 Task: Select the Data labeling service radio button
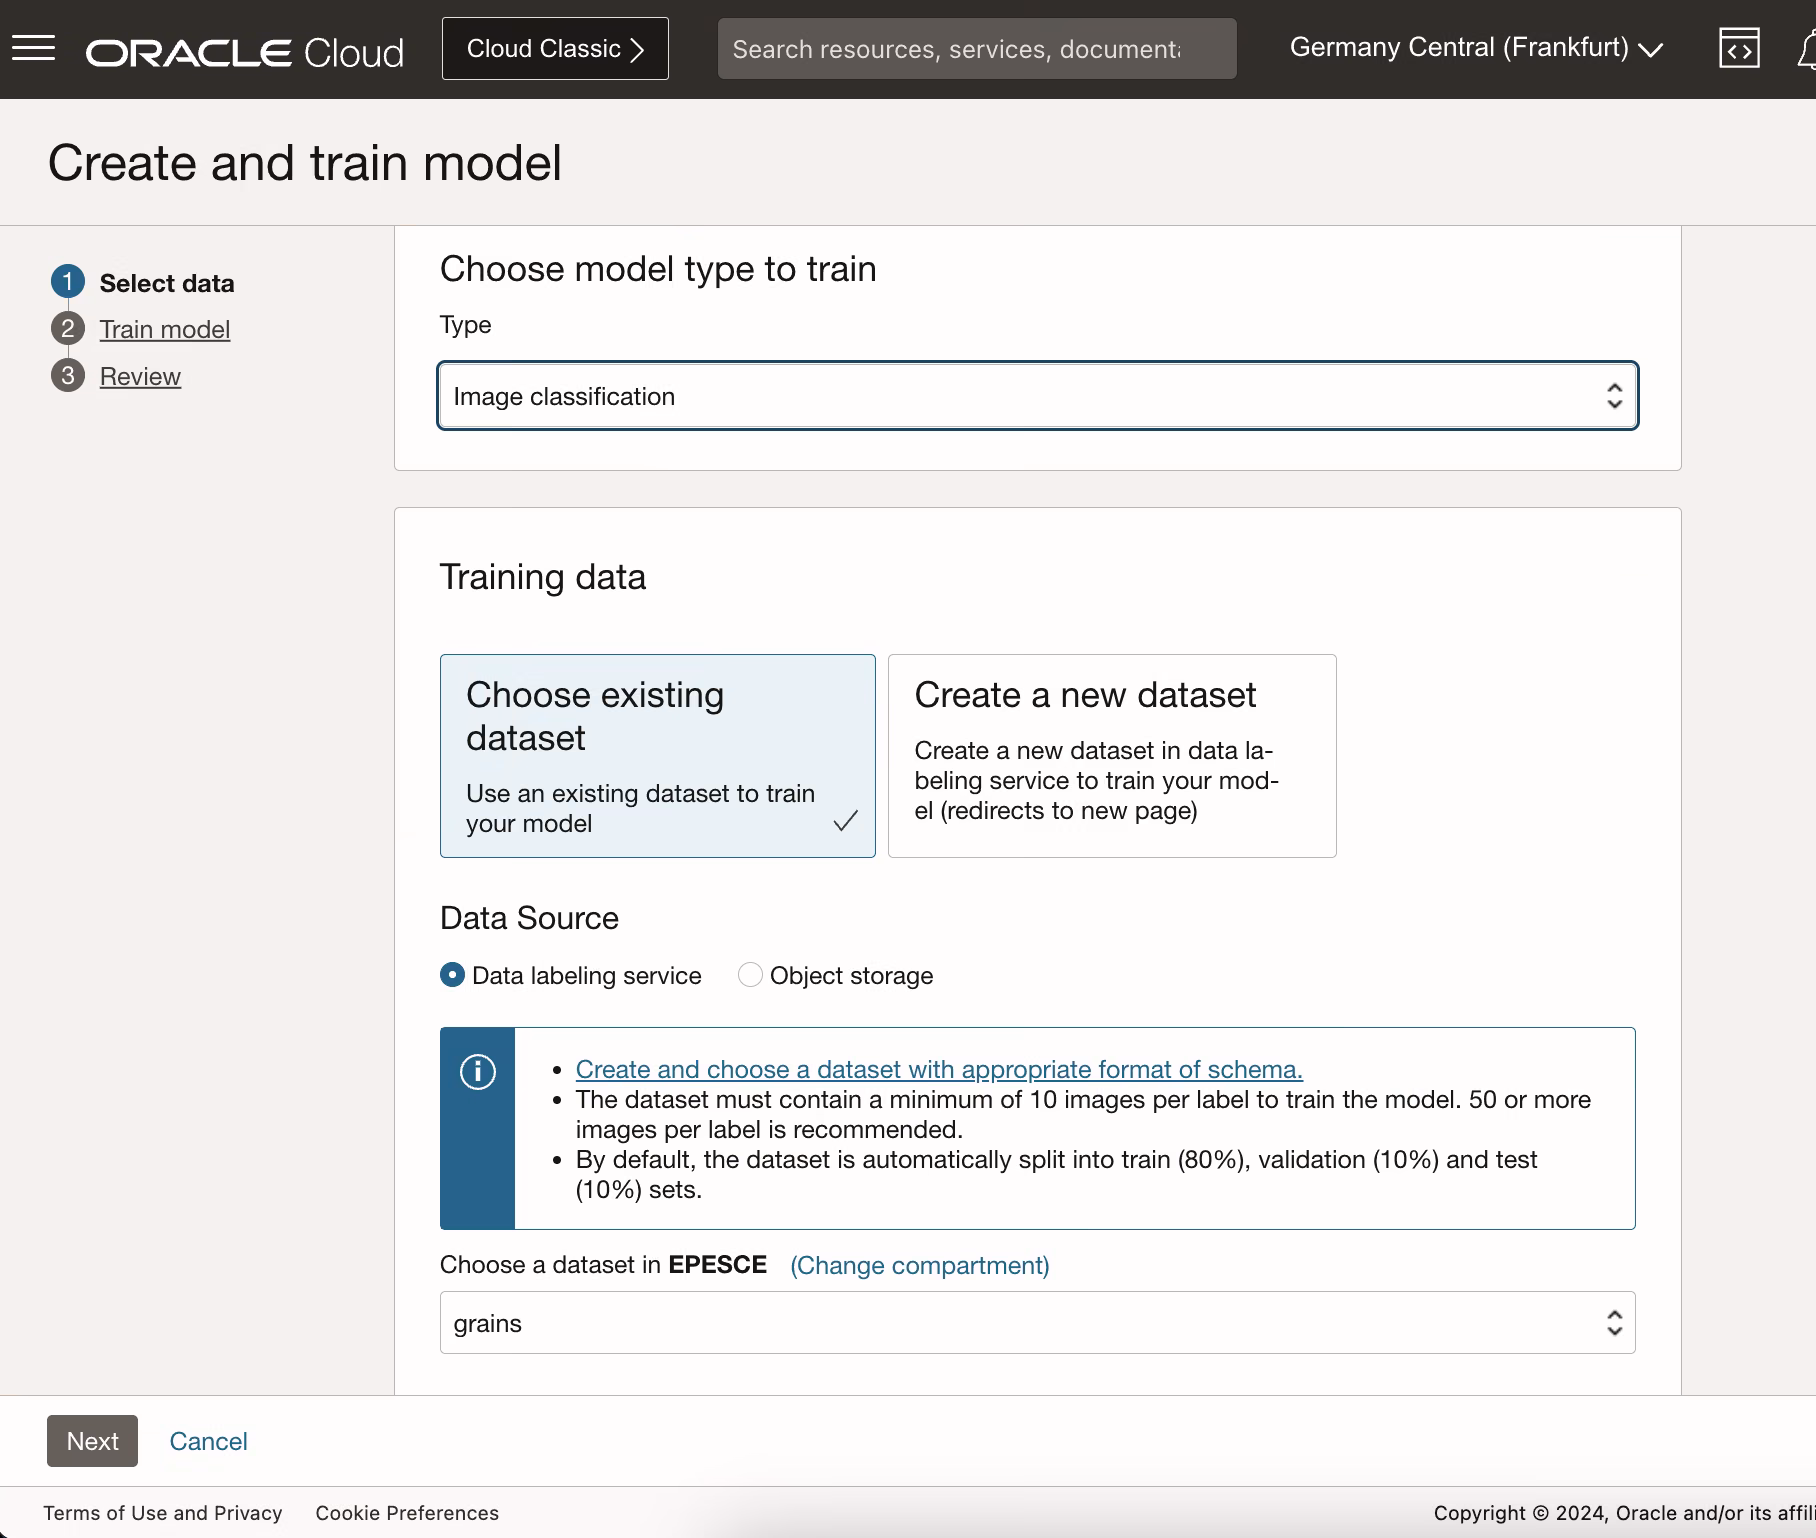453,975
